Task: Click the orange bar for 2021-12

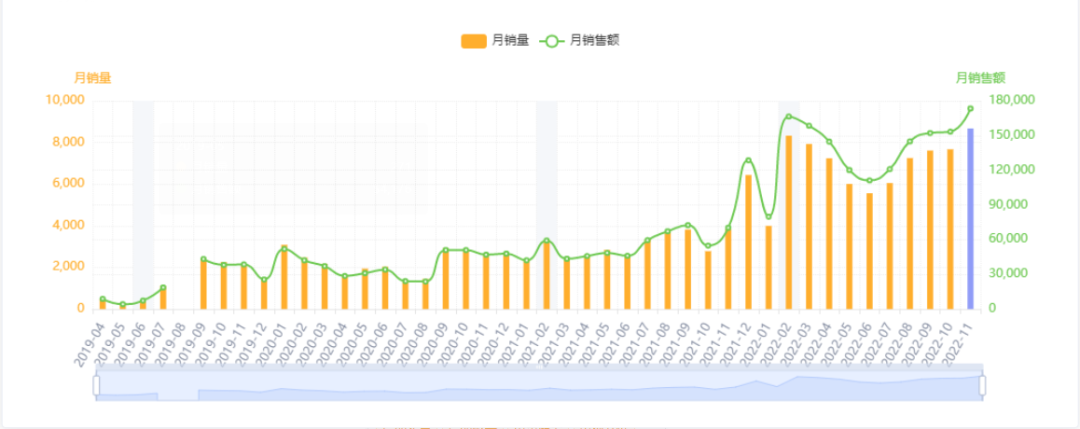Action: [x=748, y=242]
